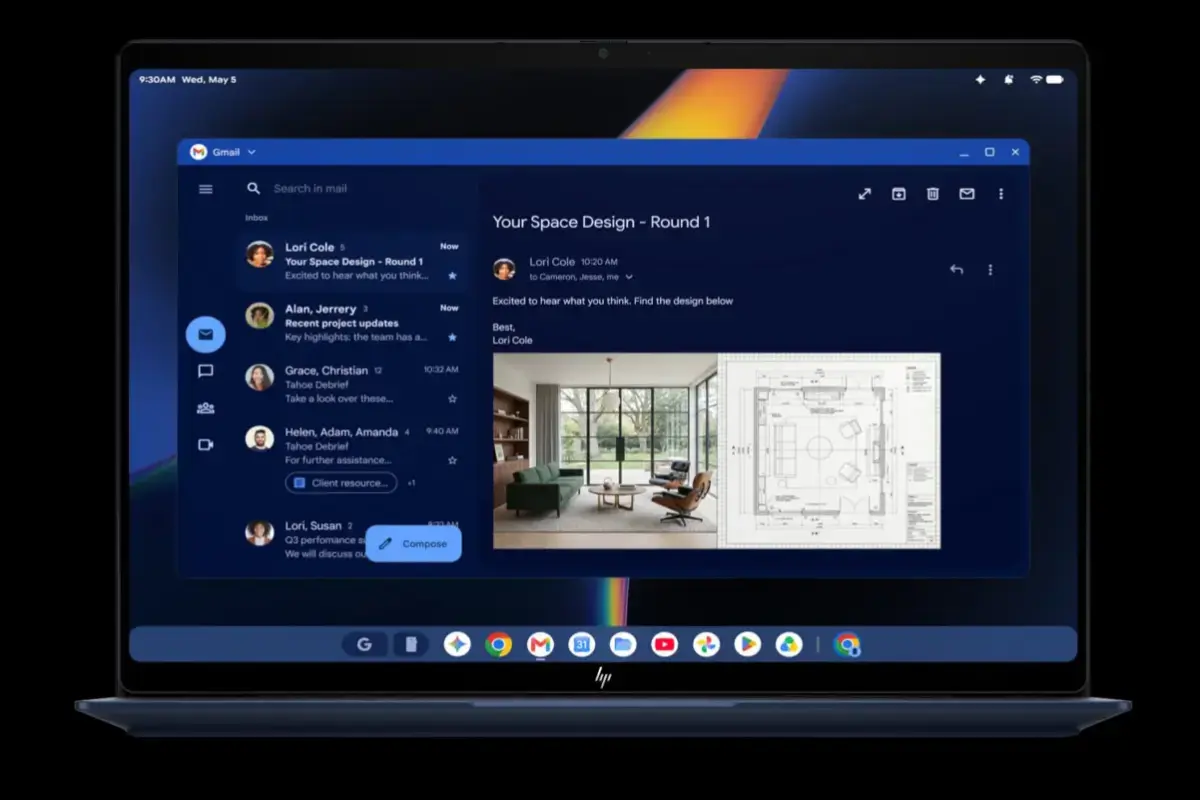The image size is (1200, 800).
Task: Click the 9:30AM Wed, May 5 clock
Action: pos(188,79)
